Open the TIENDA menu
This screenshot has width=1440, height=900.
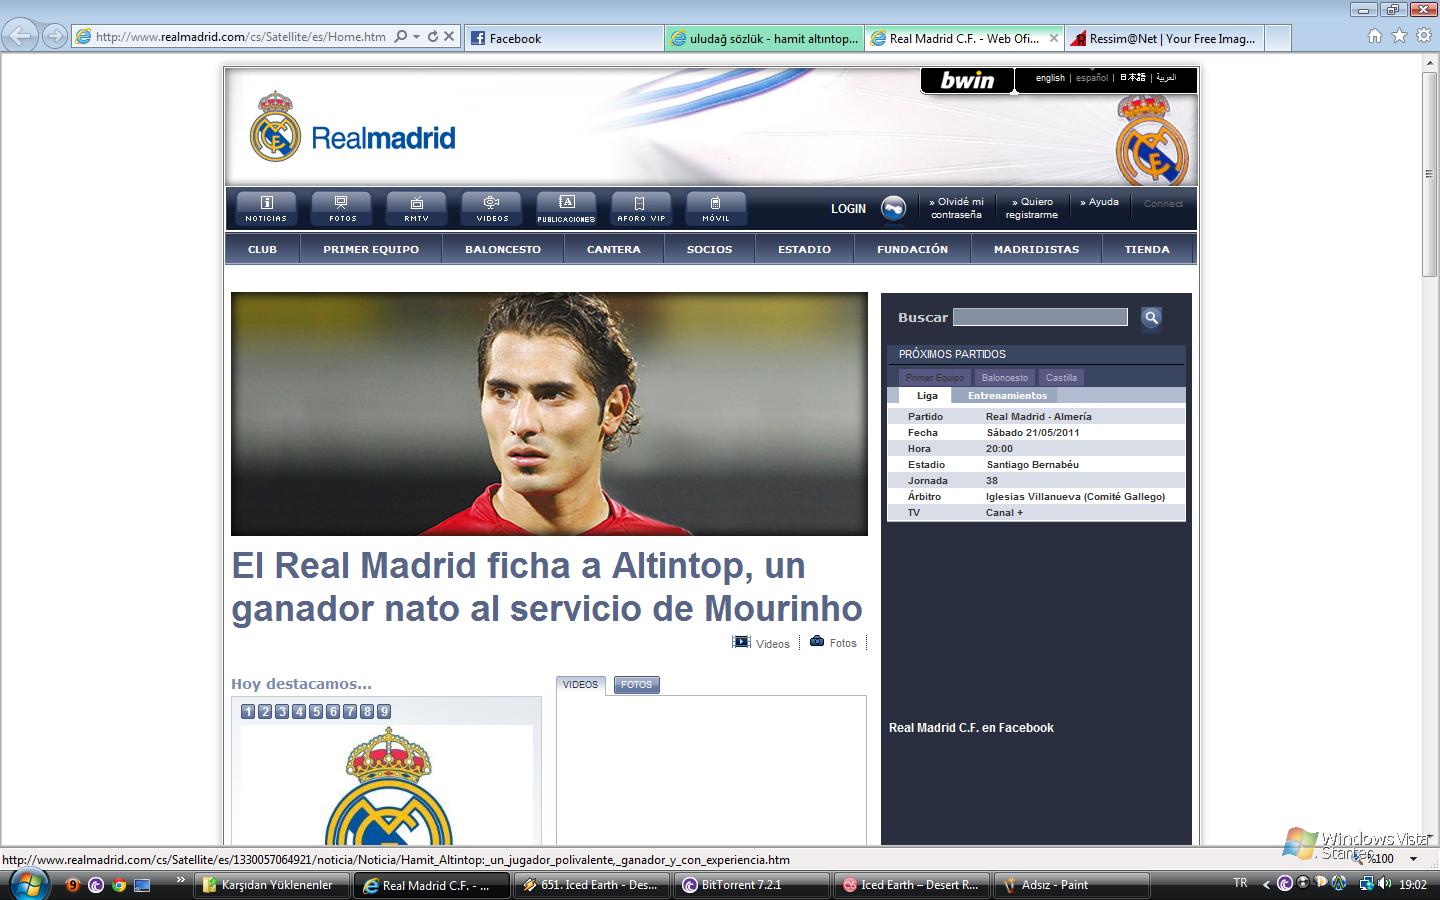point(1147,249)
